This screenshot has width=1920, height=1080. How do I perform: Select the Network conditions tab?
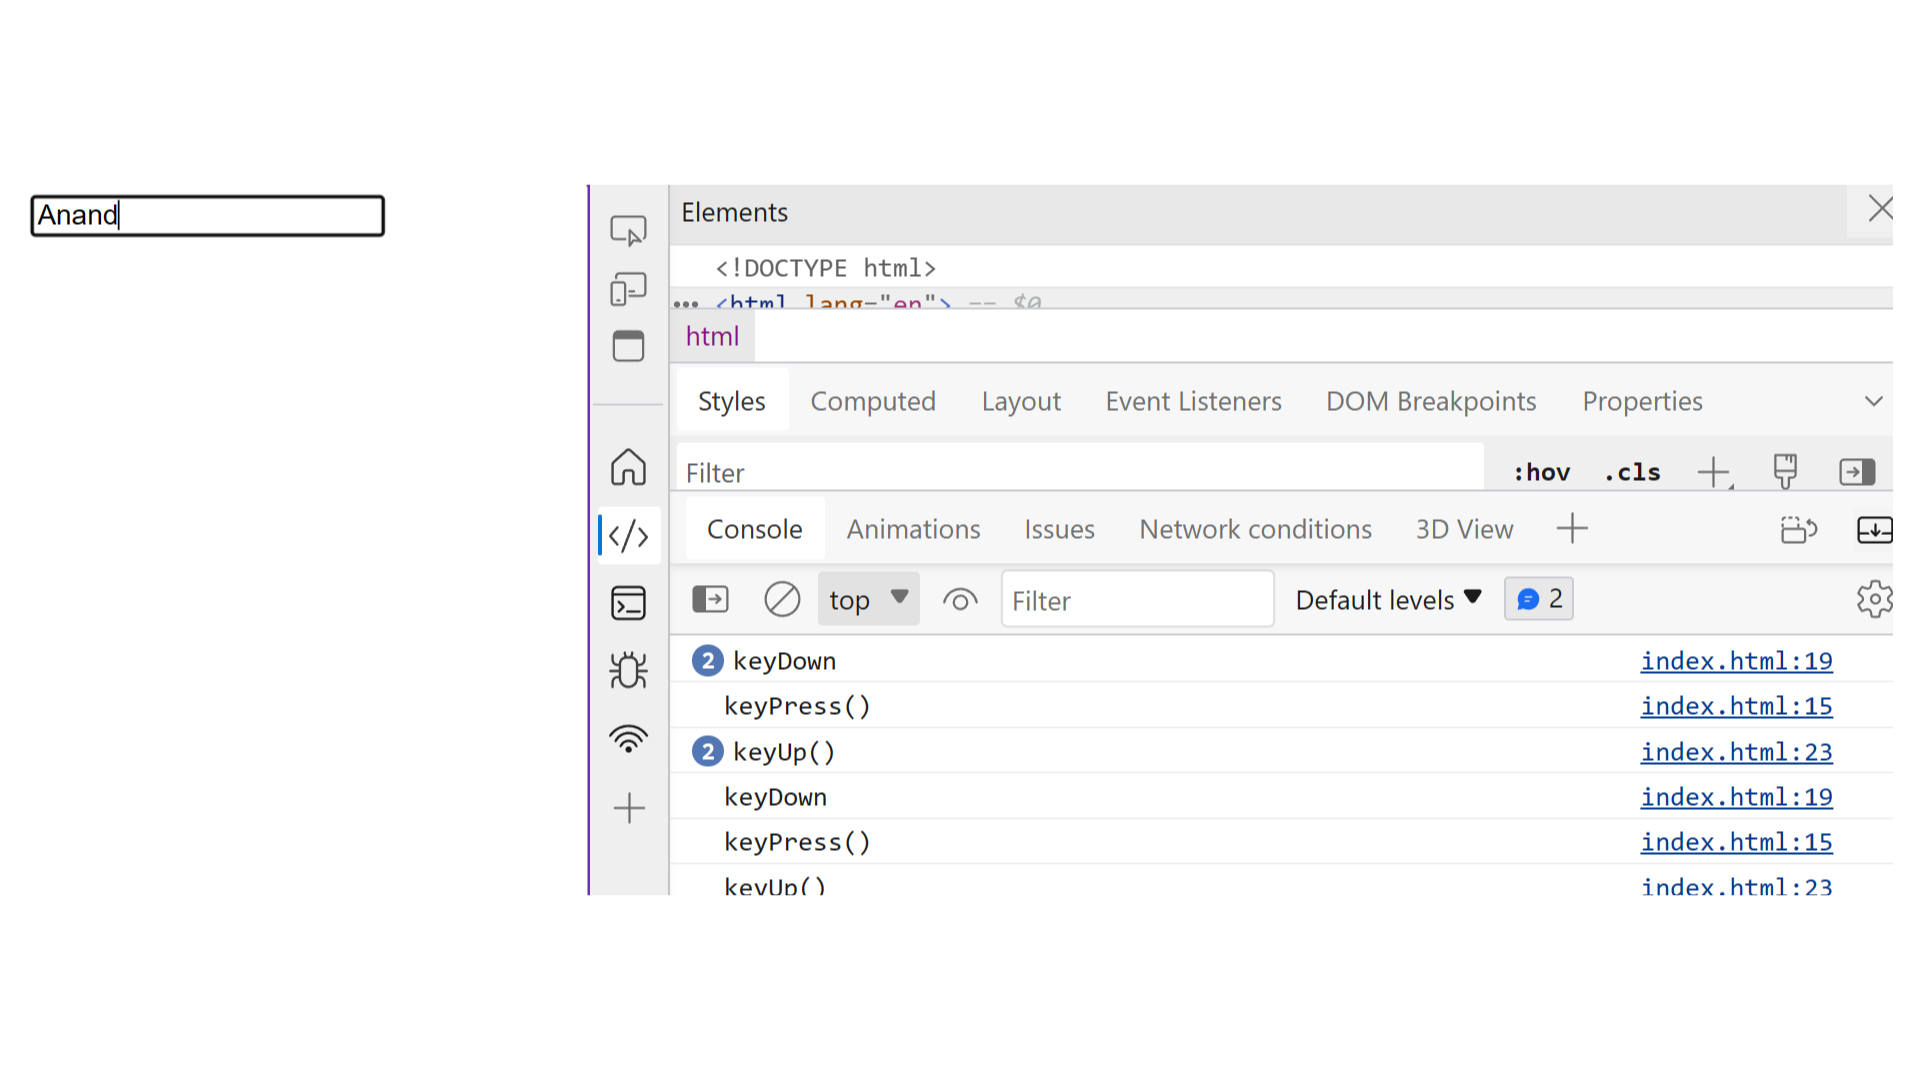(1255, 529)
